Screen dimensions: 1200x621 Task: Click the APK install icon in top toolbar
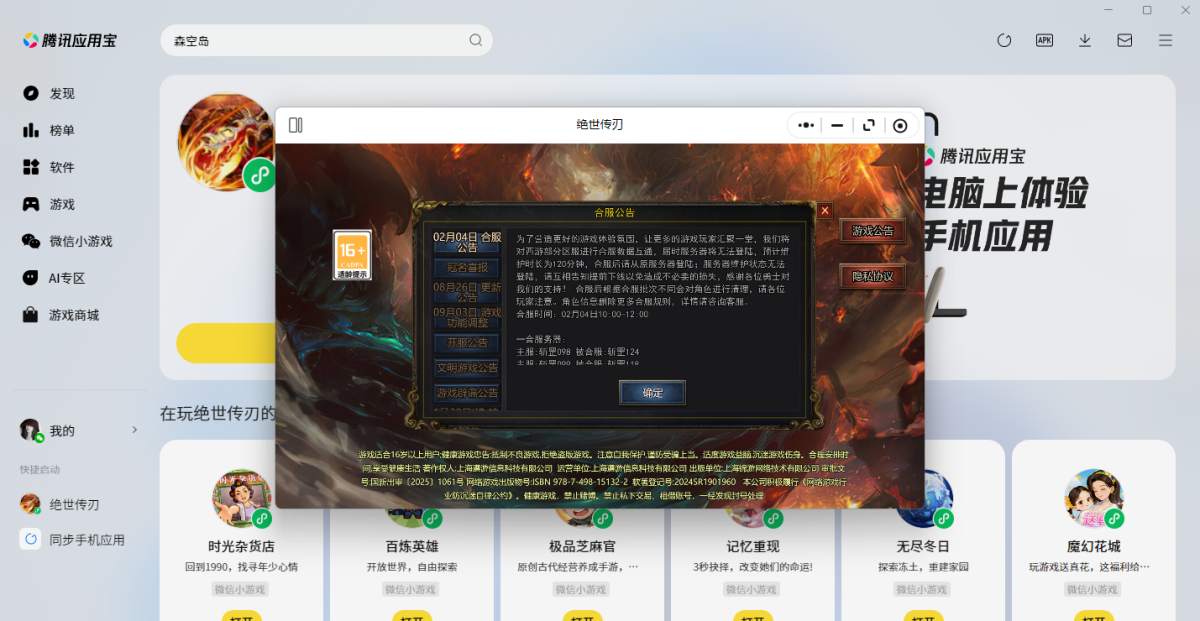click(1044, 40)
